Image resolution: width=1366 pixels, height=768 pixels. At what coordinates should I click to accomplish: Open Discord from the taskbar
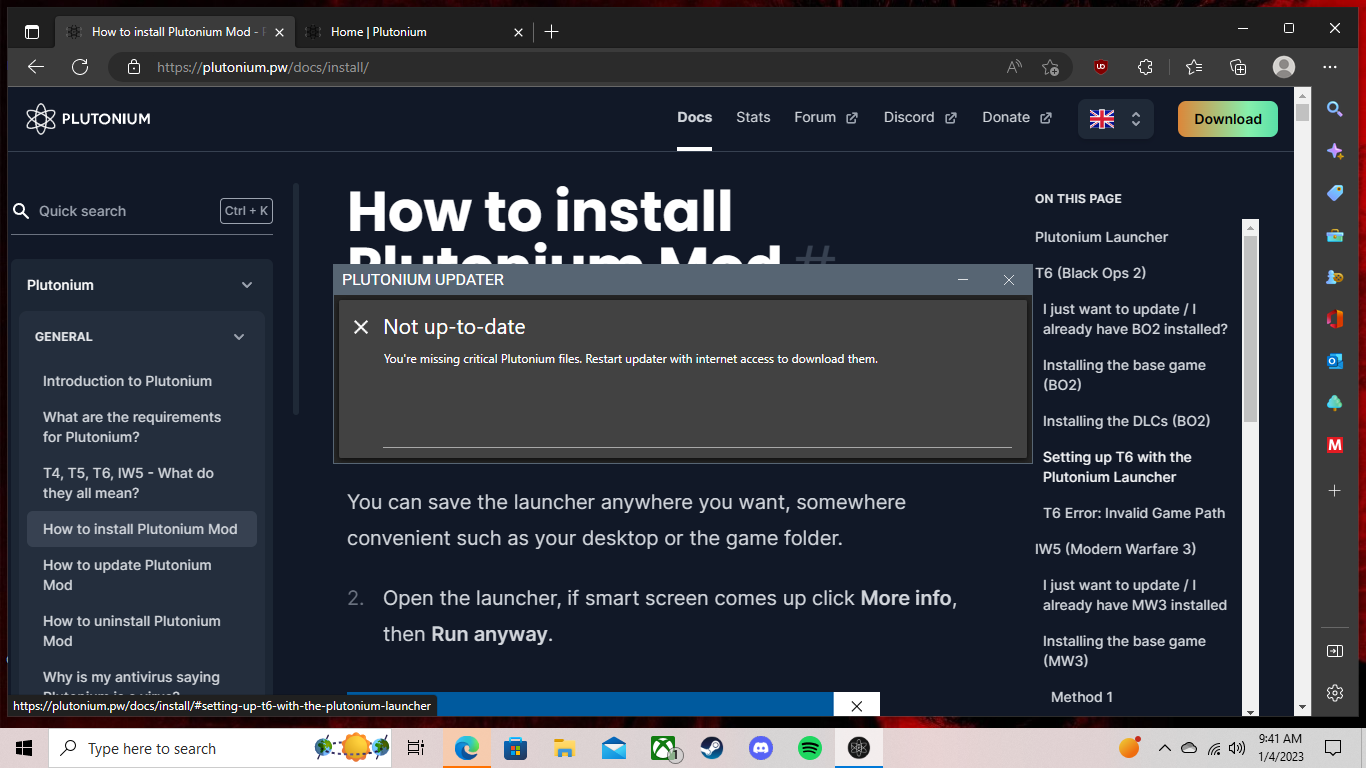[761, 748]
